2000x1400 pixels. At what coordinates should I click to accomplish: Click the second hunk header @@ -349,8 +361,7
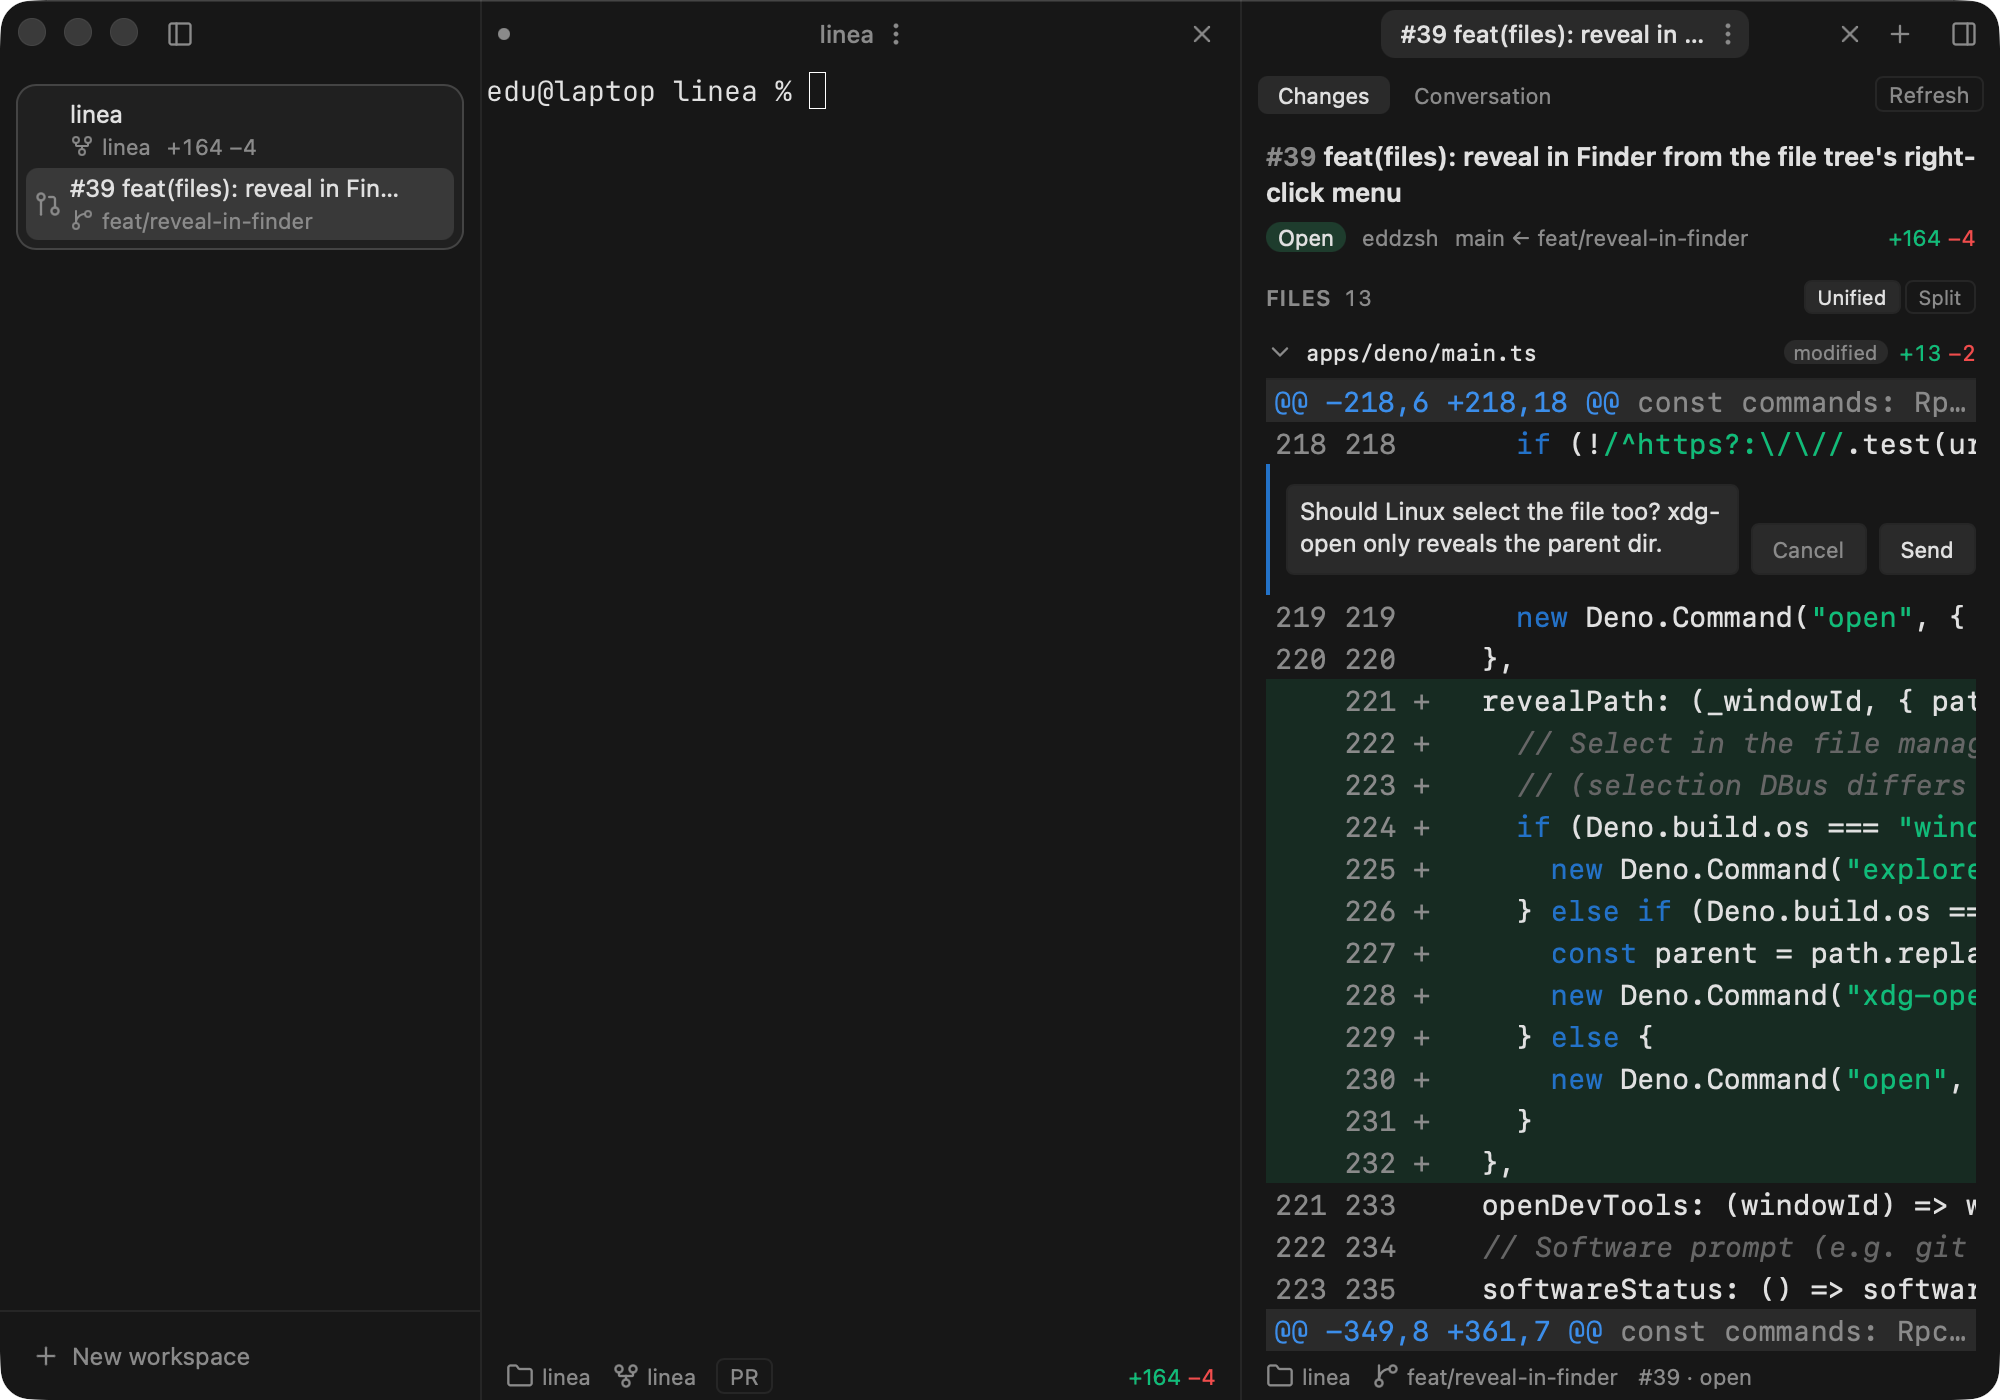click(1620, 1331)
